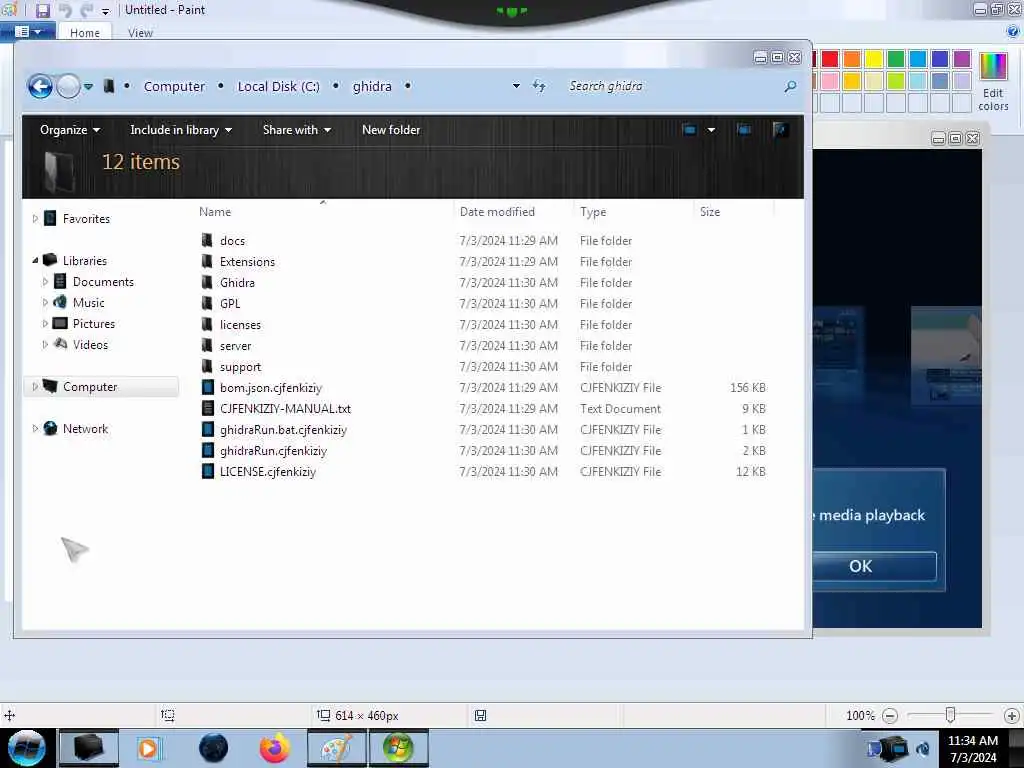
Task: Open the recent locations dropdown beside forward arrow
Action: tap(88, 86)
